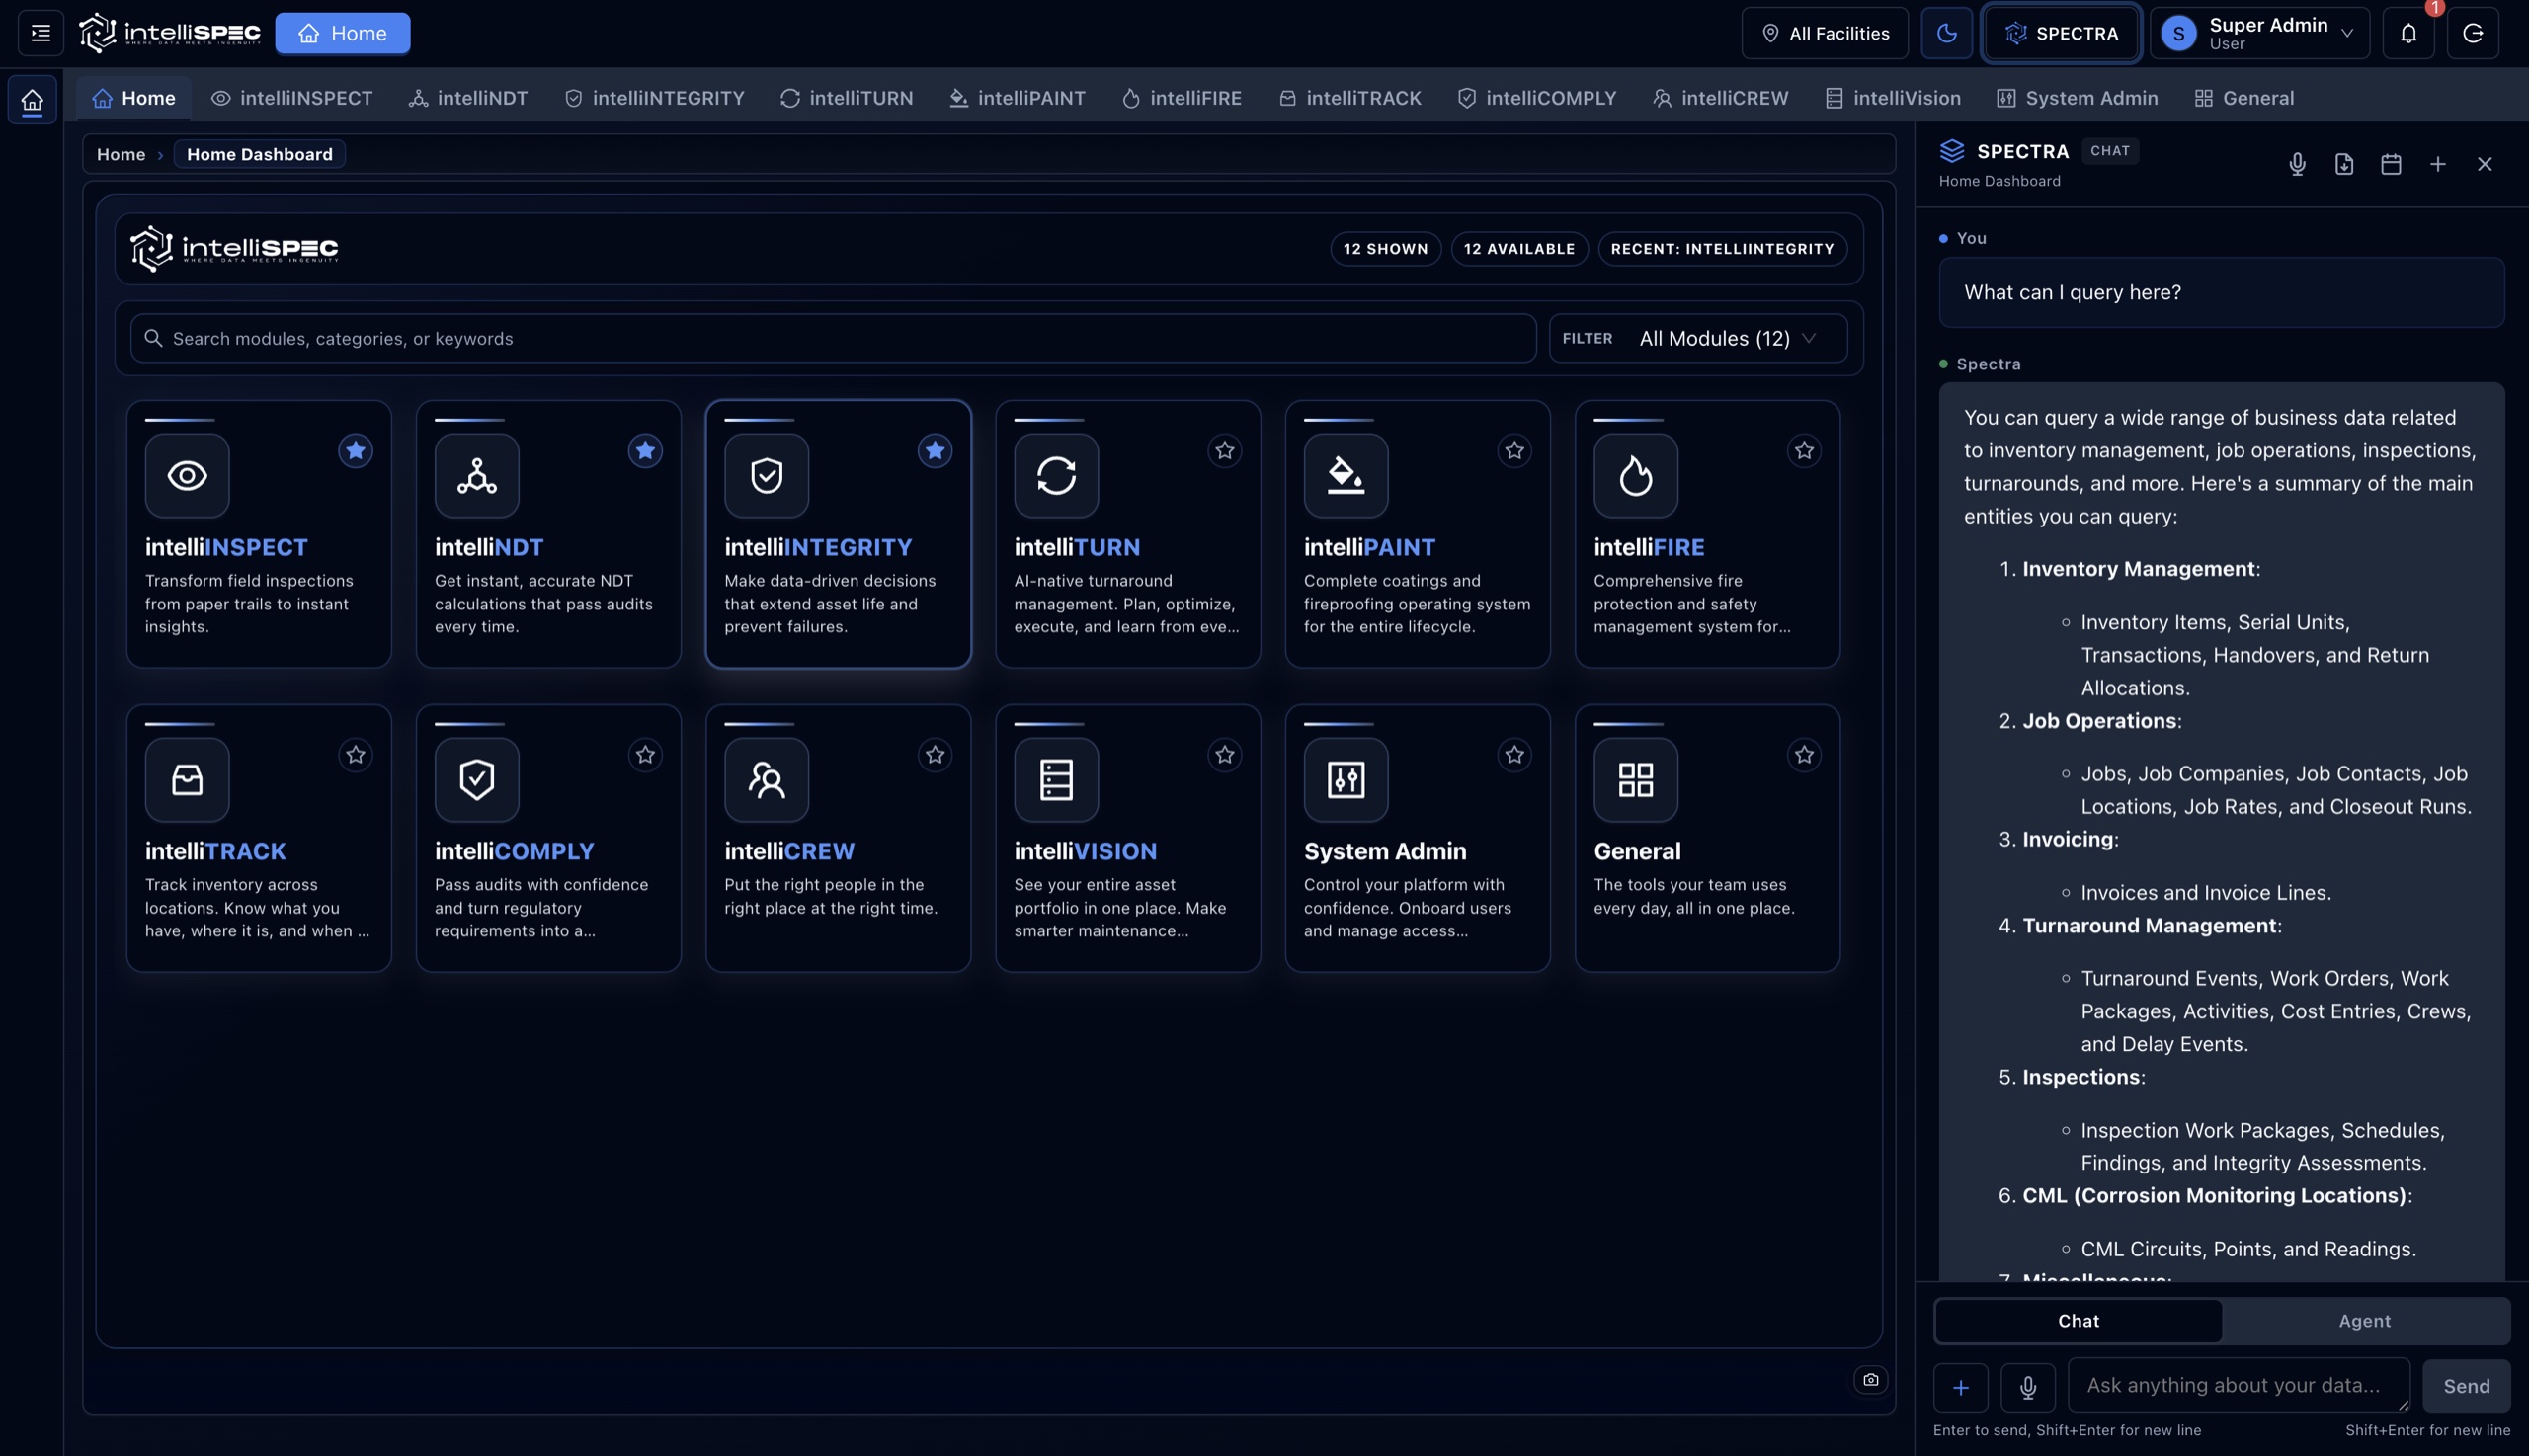The width and height of the screenshot is (2529, 1456).
Task: Click Home Dashboard breadcrumb
Action: coord(260,154)
